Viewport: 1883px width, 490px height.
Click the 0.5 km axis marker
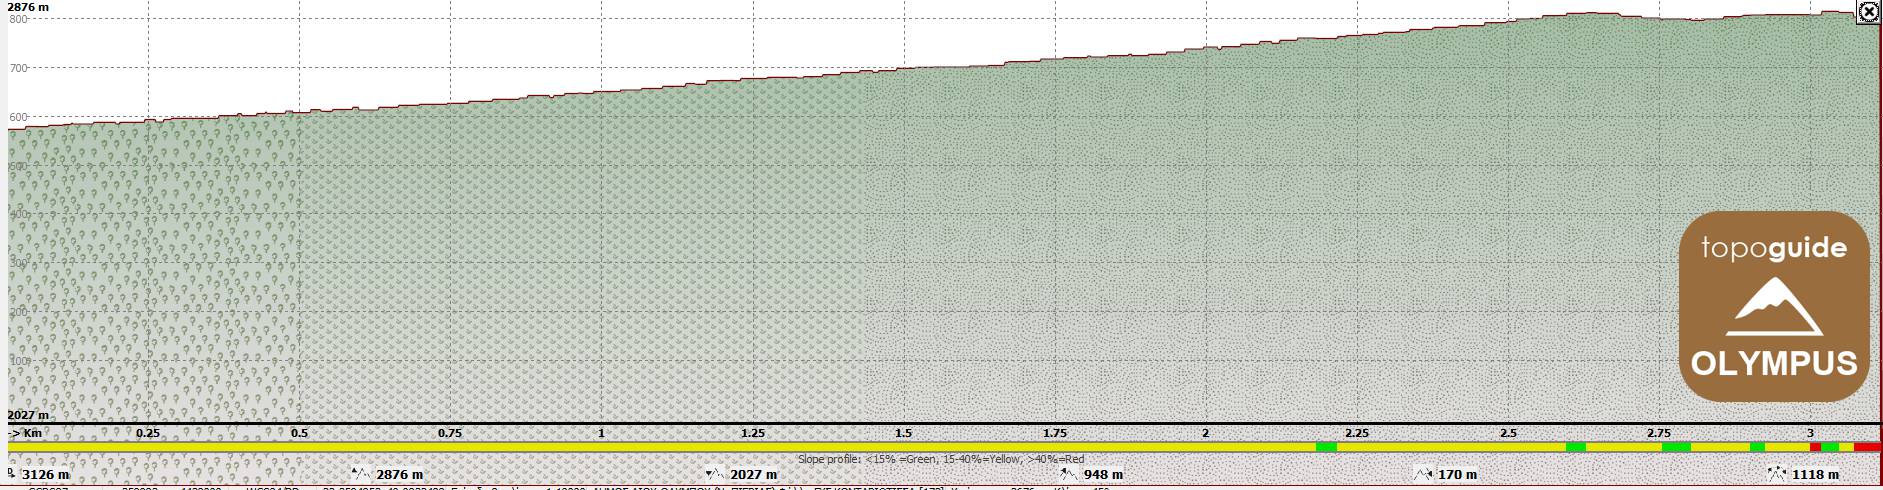[x=299, y=433]
